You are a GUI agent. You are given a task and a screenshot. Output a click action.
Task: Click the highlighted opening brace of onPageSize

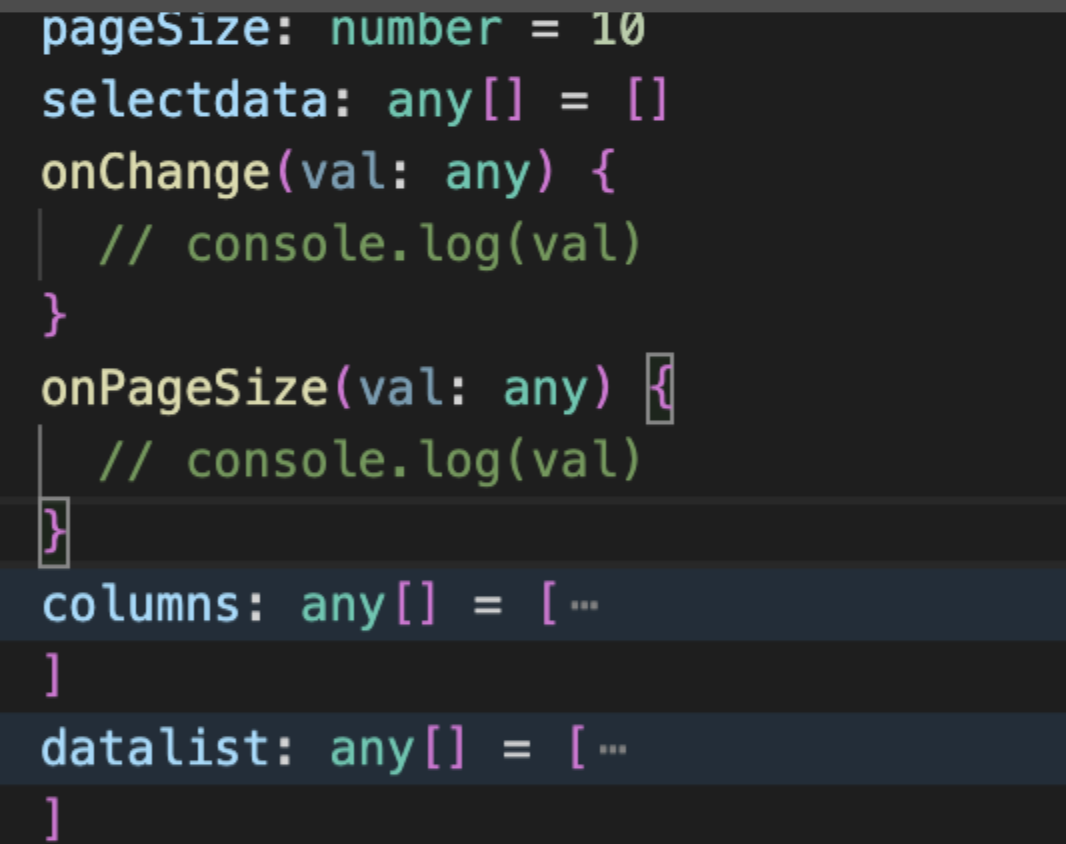click(660, 388)
